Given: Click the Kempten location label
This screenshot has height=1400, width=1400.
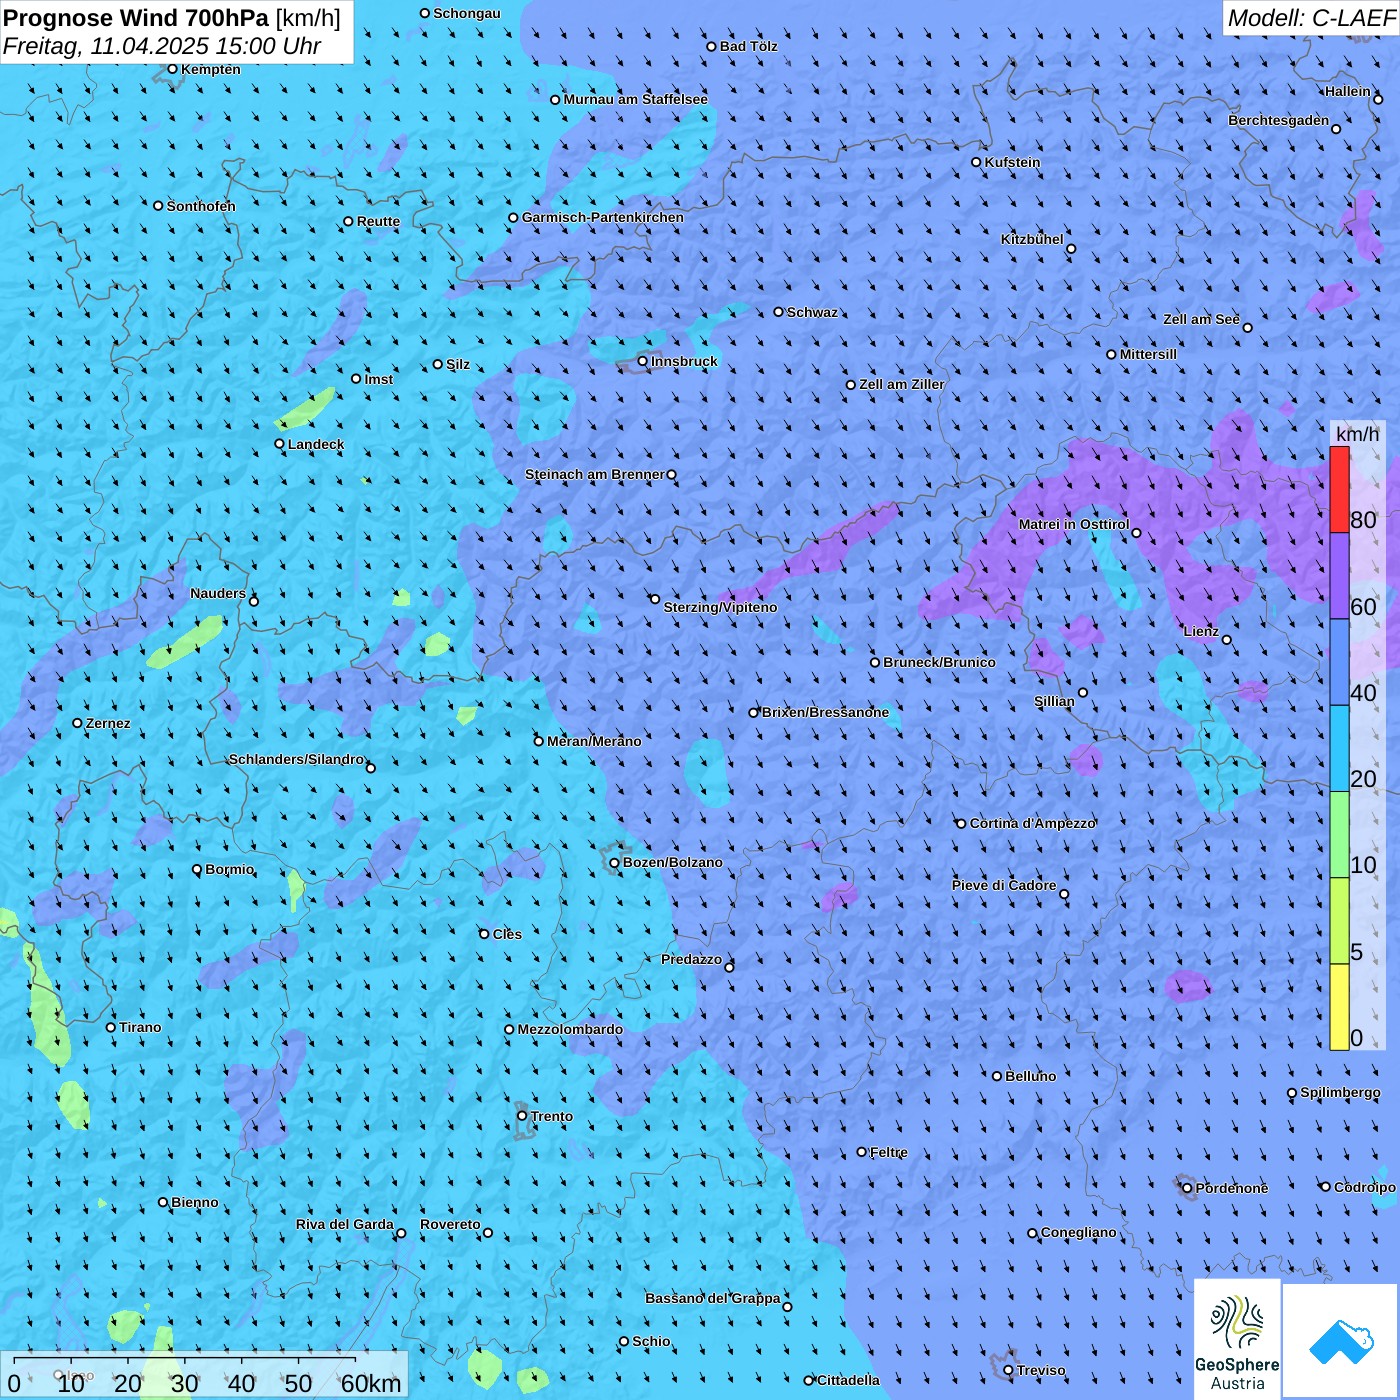Looking at the screenshot, I should [210, 69].
